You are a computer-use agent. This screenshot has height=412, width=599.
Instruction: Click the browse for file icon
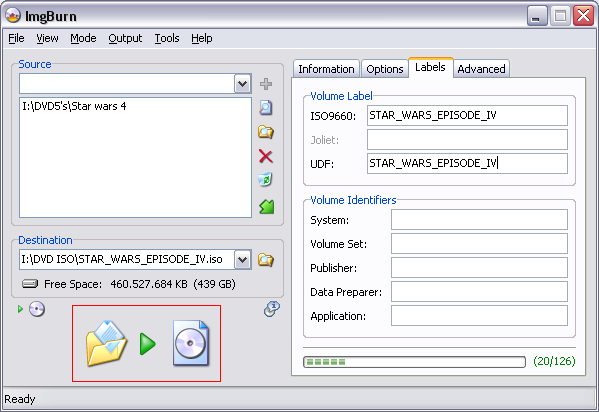pos(266,108)
